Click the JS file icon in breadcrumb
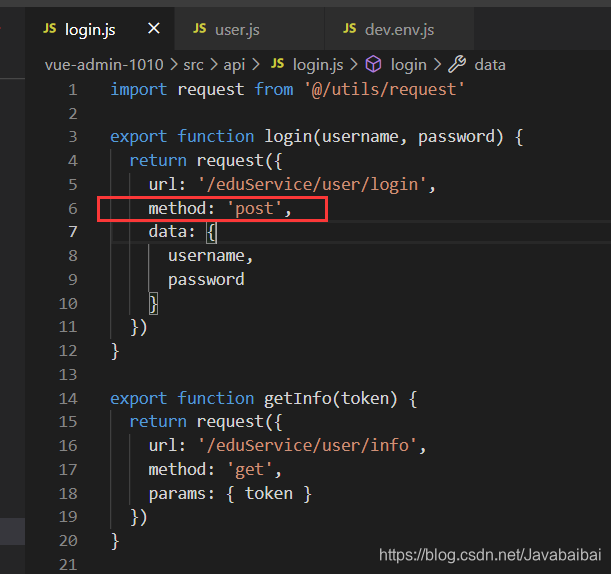This screenshot has height=574, width=611. (x=277, y=64)
